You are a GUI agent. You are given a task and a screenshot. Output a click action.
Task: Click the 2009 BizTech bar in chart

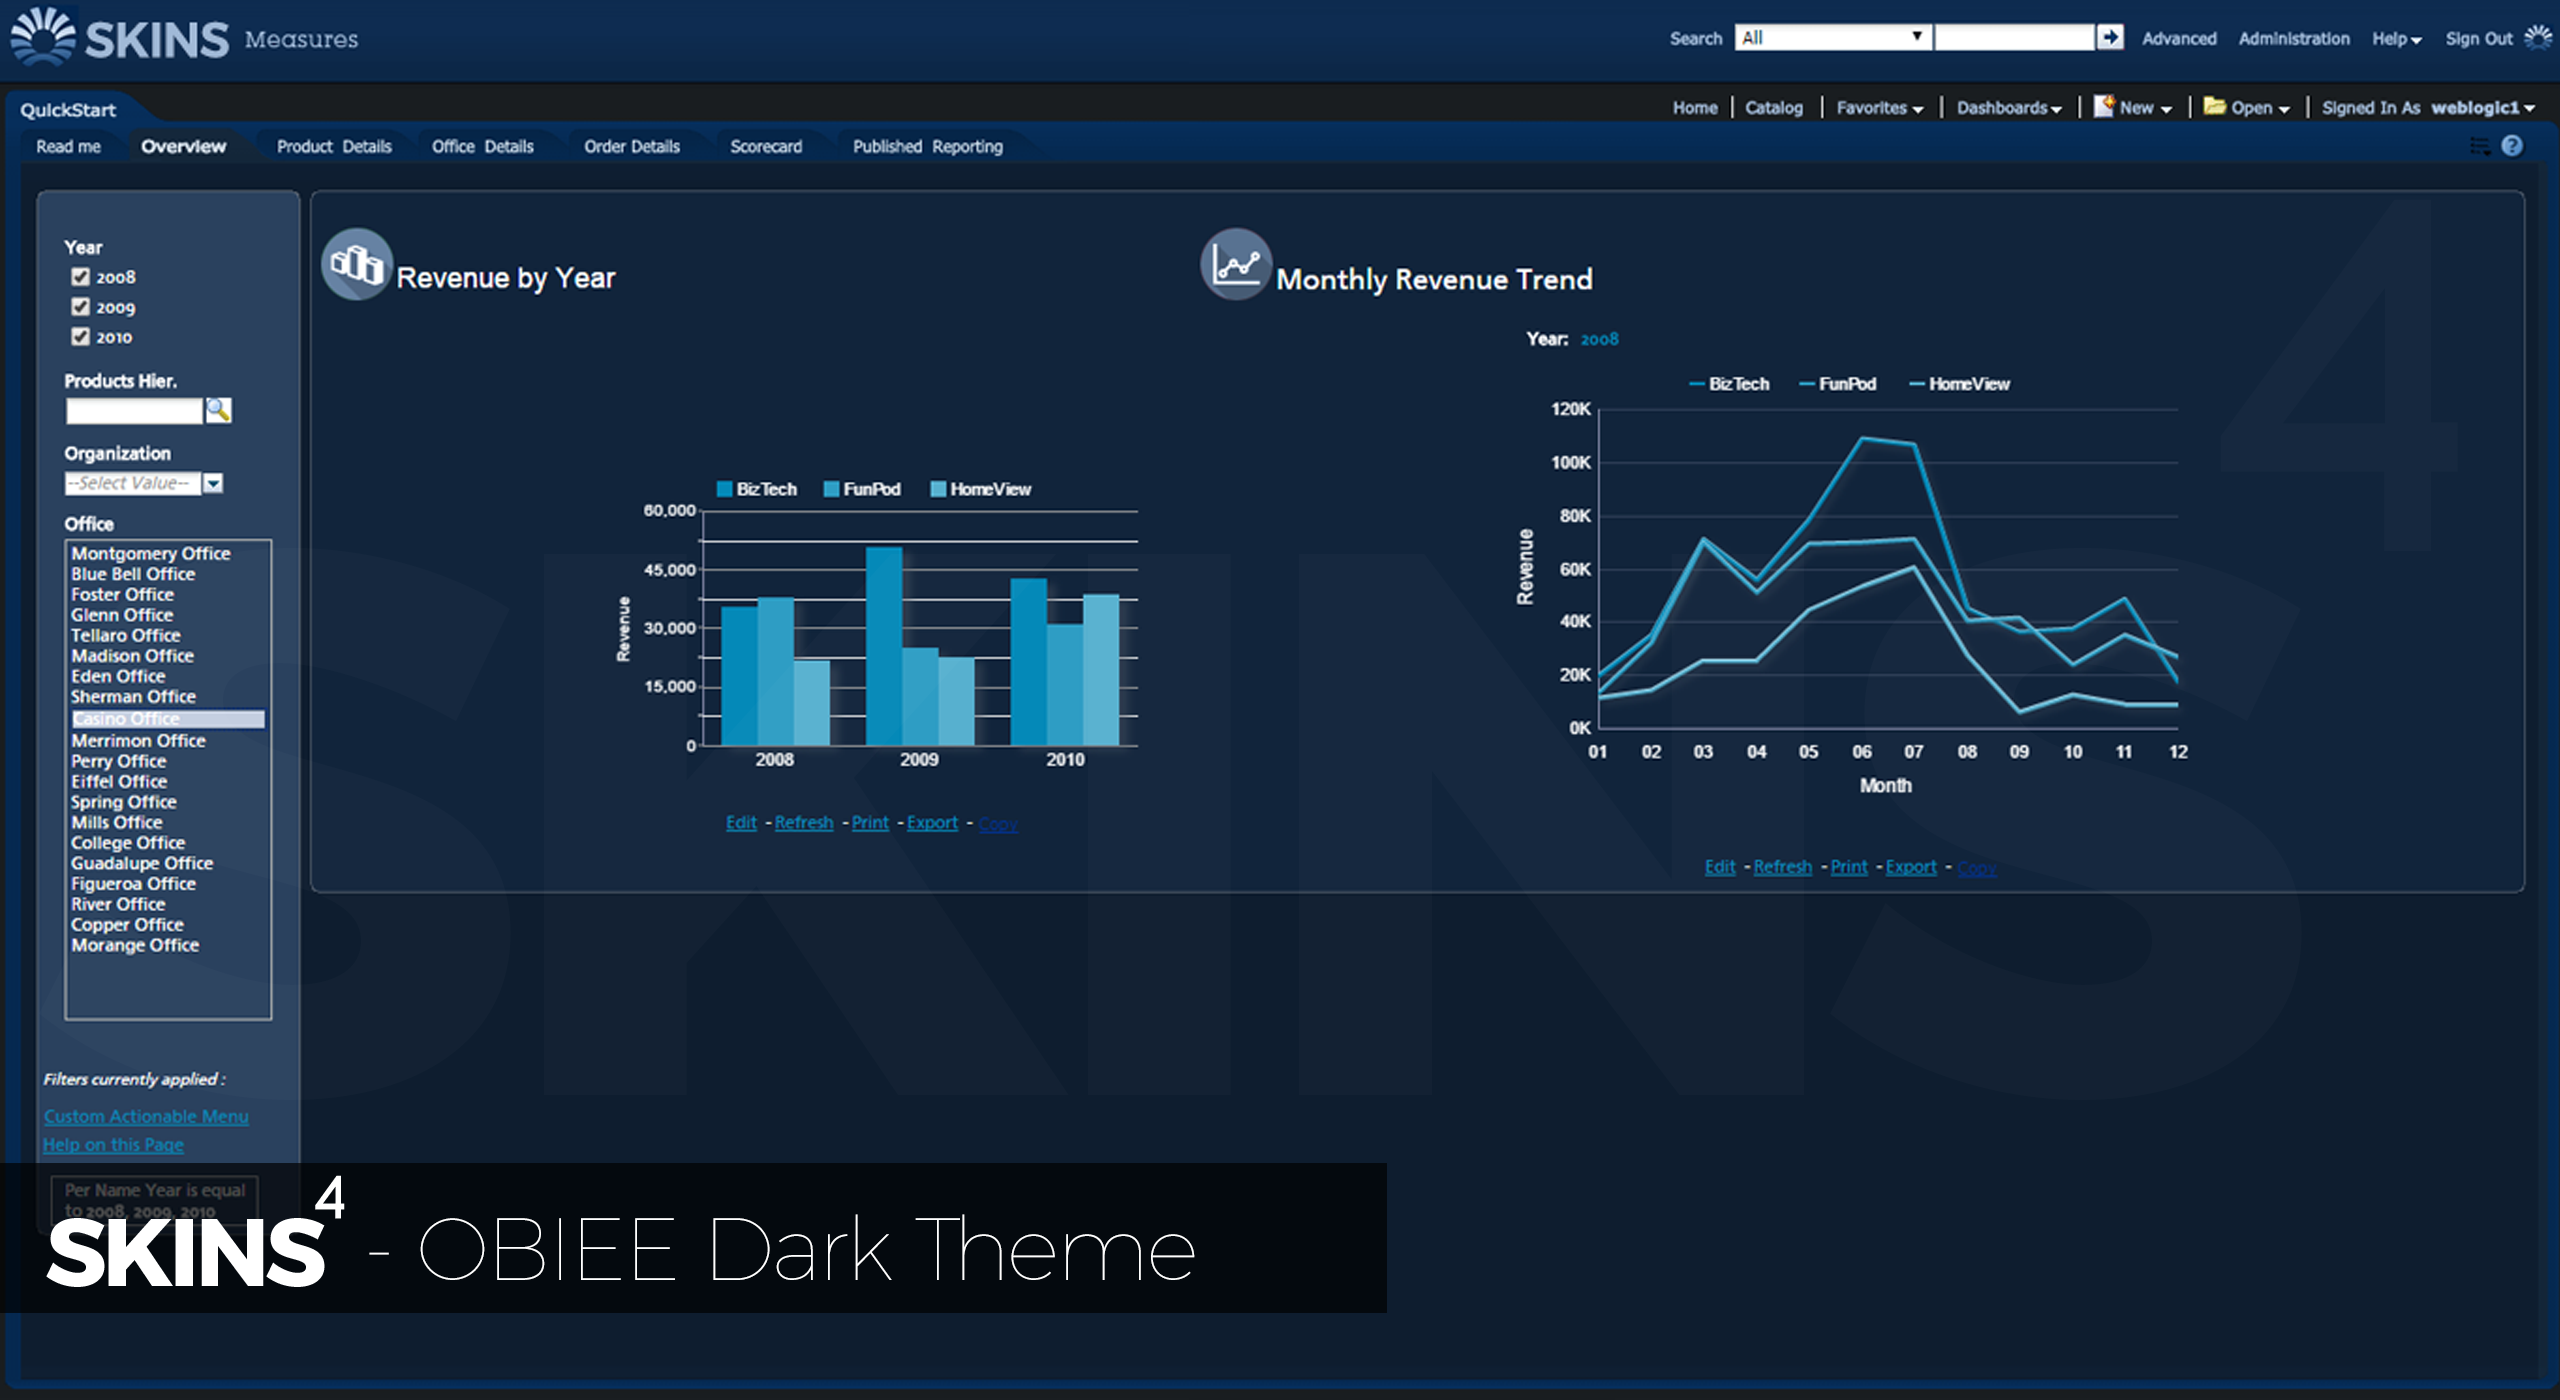click(884, 646)
